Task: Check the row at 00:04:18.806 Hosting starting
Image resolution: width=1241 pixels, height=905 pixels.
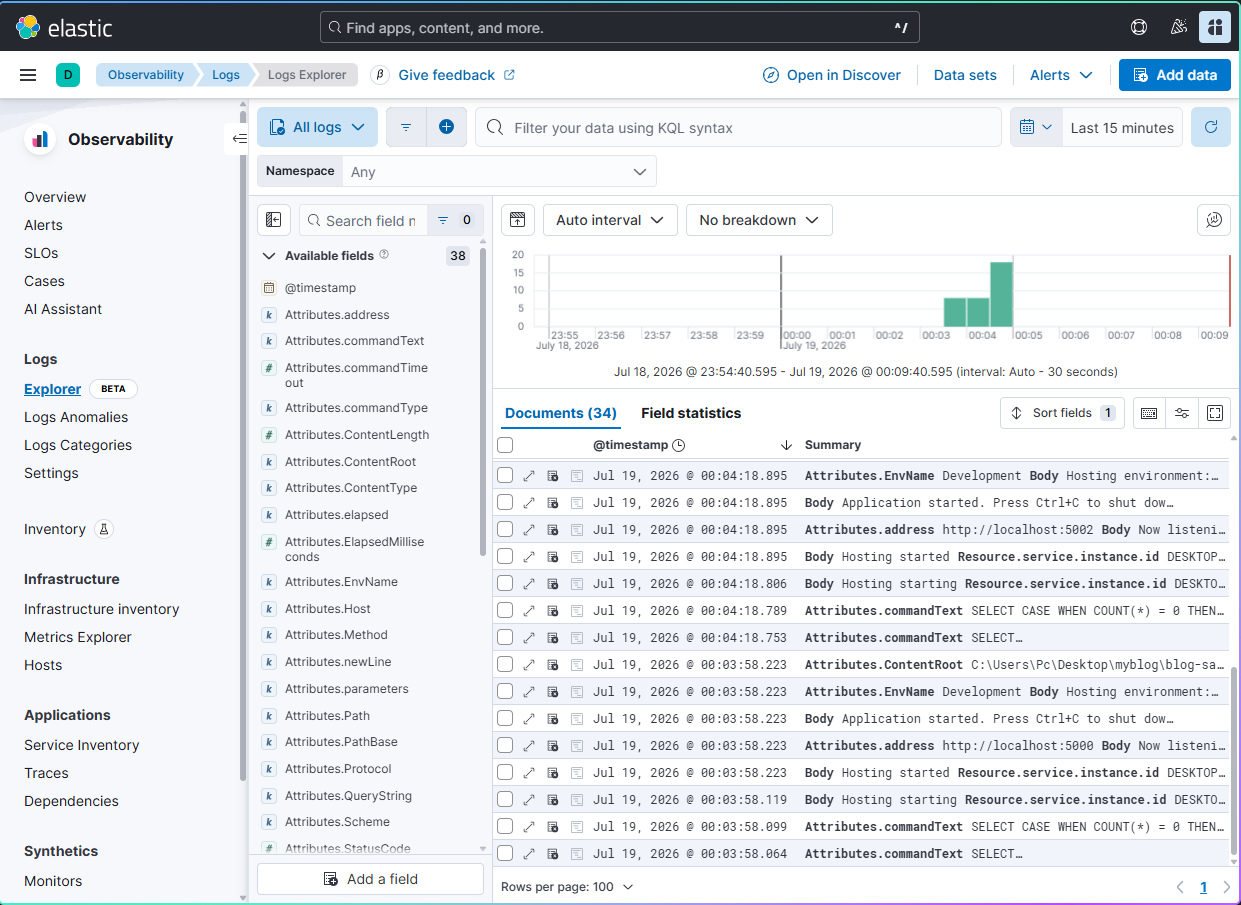Action: (x=505, y=583)
